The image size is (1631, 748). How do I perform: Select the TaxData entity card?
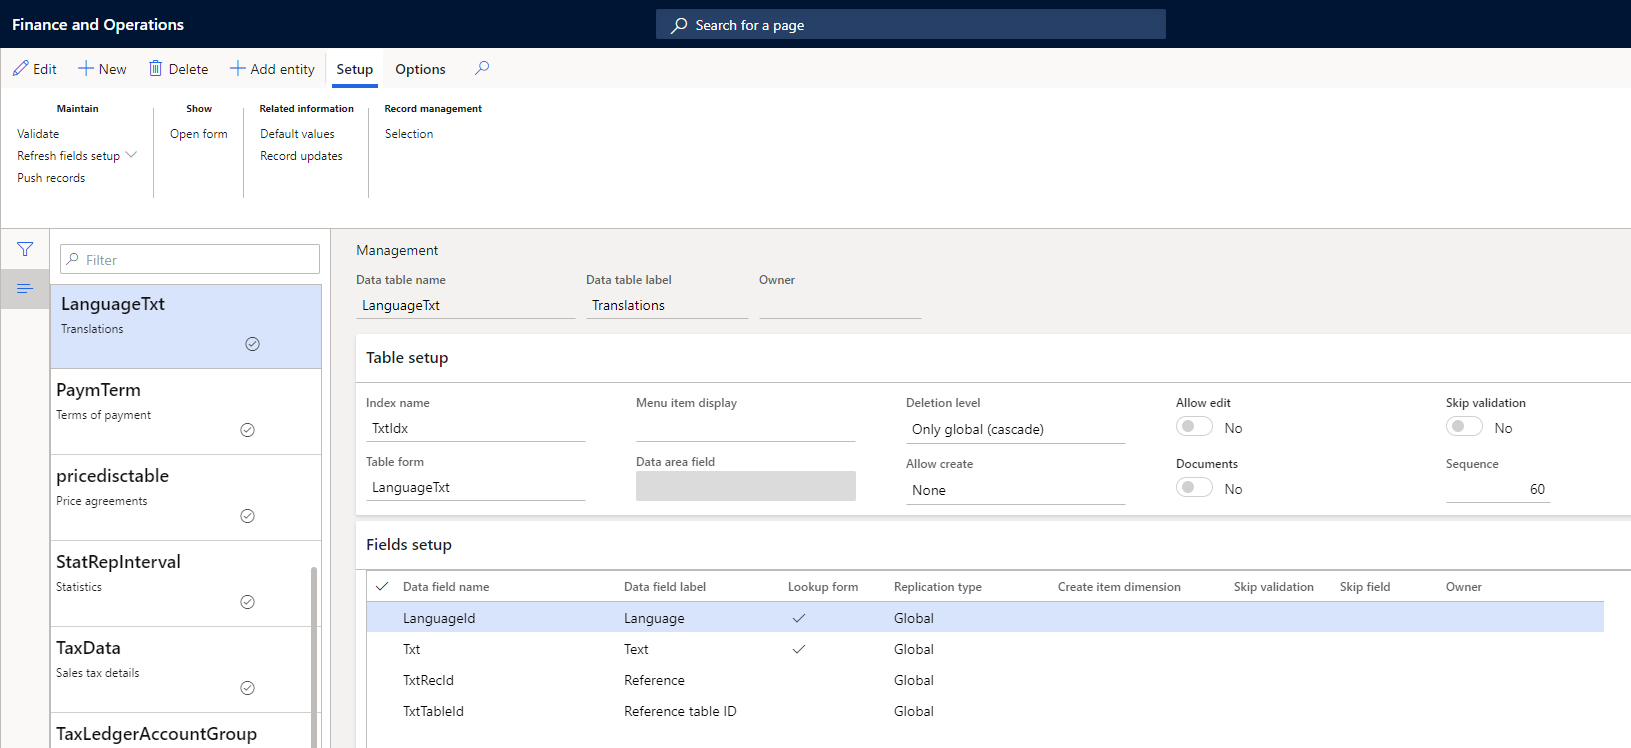click(186, 670)
